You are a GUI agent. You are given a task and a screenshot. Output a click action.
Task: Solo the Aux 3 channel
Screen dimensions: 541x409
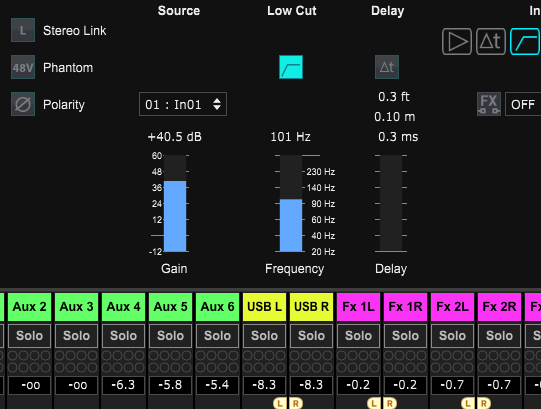click(76, 335)
